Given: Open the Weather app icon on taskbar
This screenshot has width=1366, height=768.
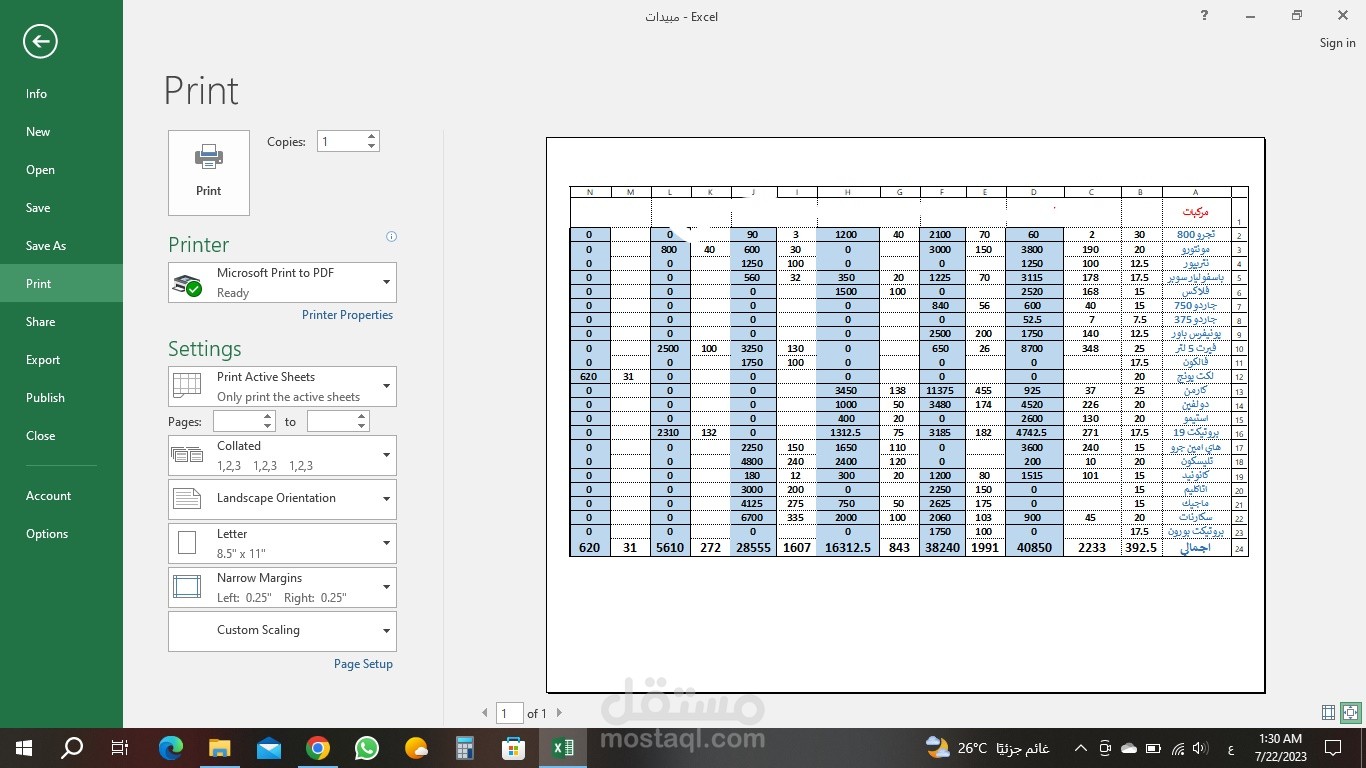Looking at the screenshot, I should coord(416,748).
